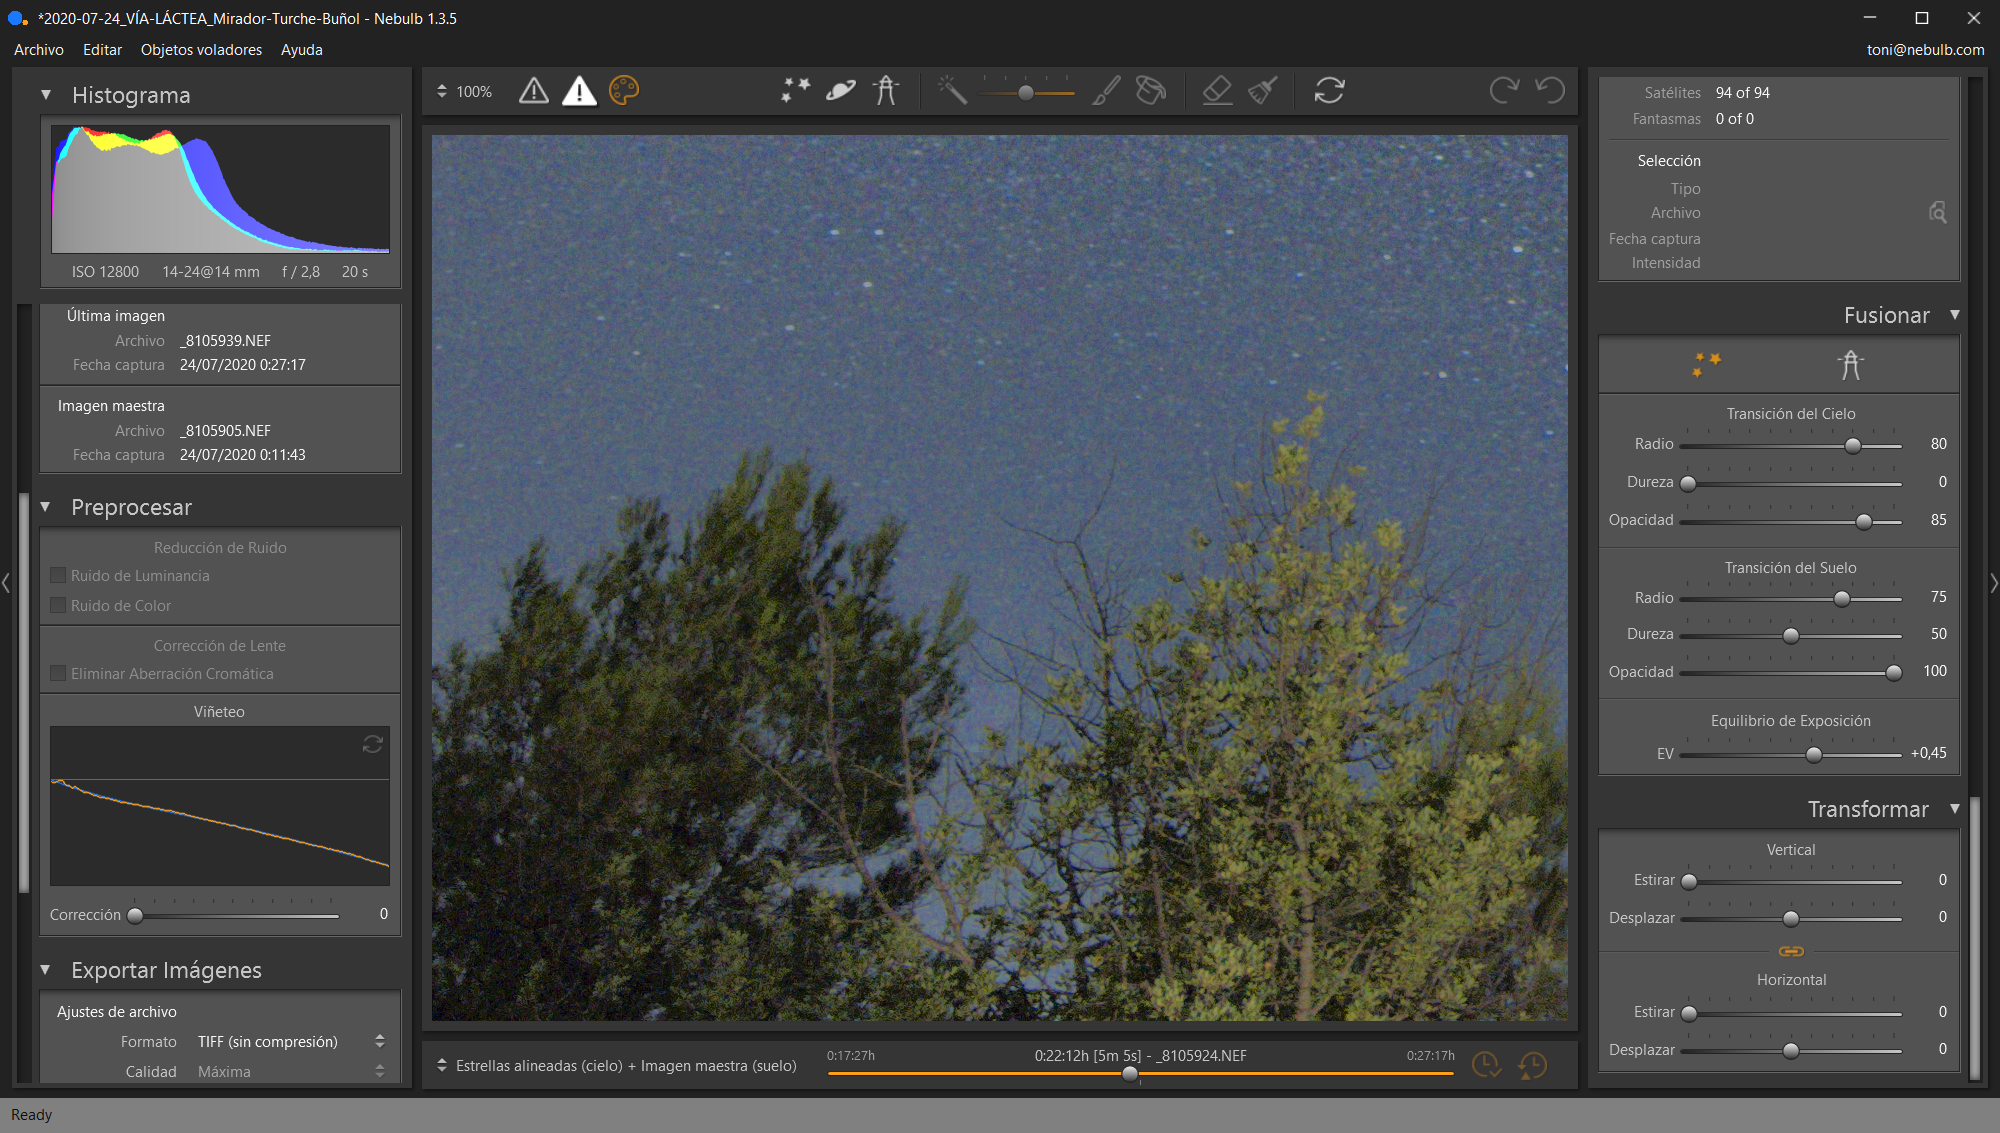Adjust Transición del Cielo Opacidad slider
This screenshot has height=1133, width=2000.
(1864, 521)
